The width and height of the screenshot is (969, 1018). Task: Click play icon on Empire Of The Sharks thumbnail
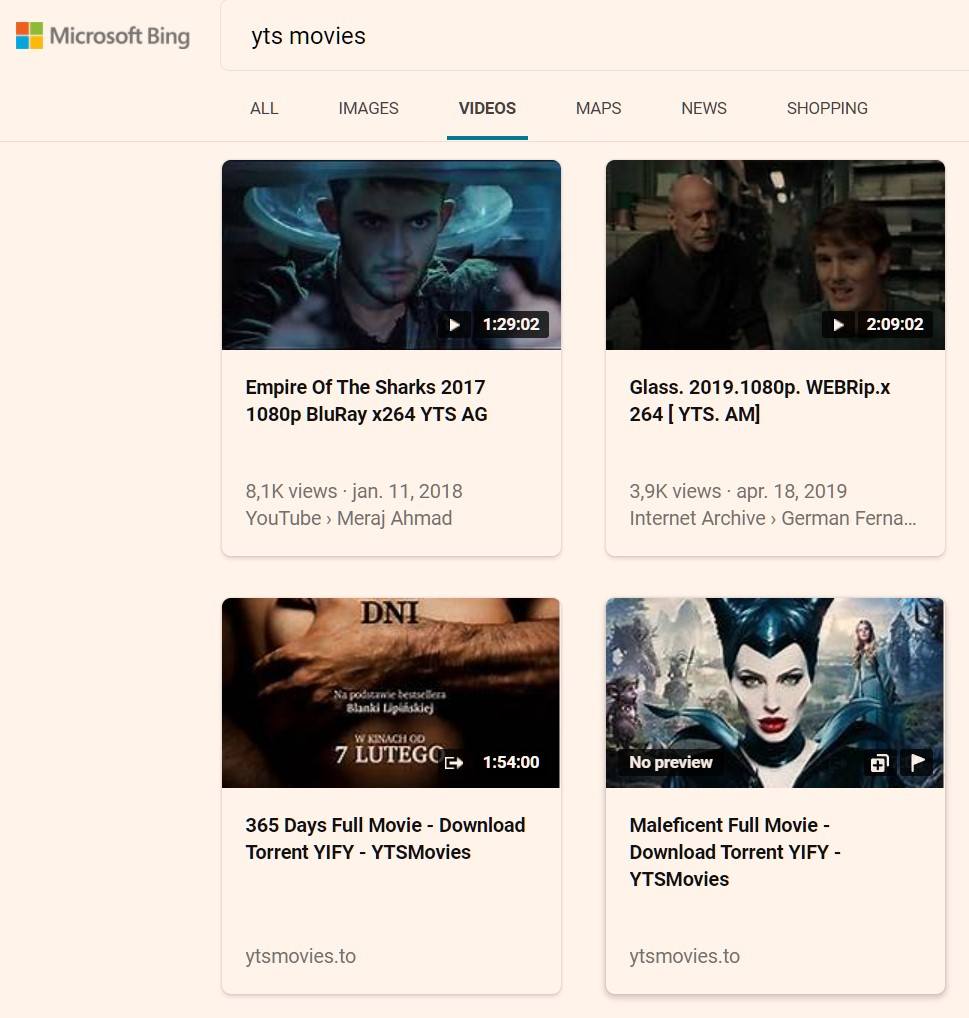pyautogui.click(x=454, y=324)
